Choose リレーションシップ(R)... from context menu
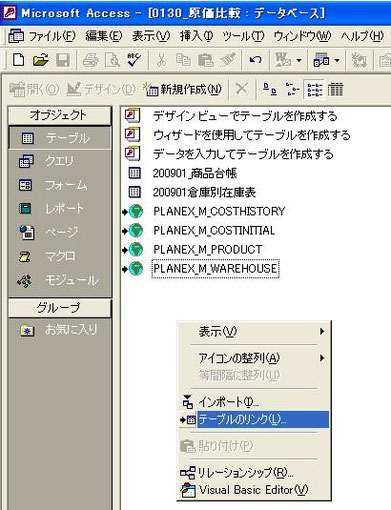The height and width of the screenshot is (510, 391). pos(254,472)
